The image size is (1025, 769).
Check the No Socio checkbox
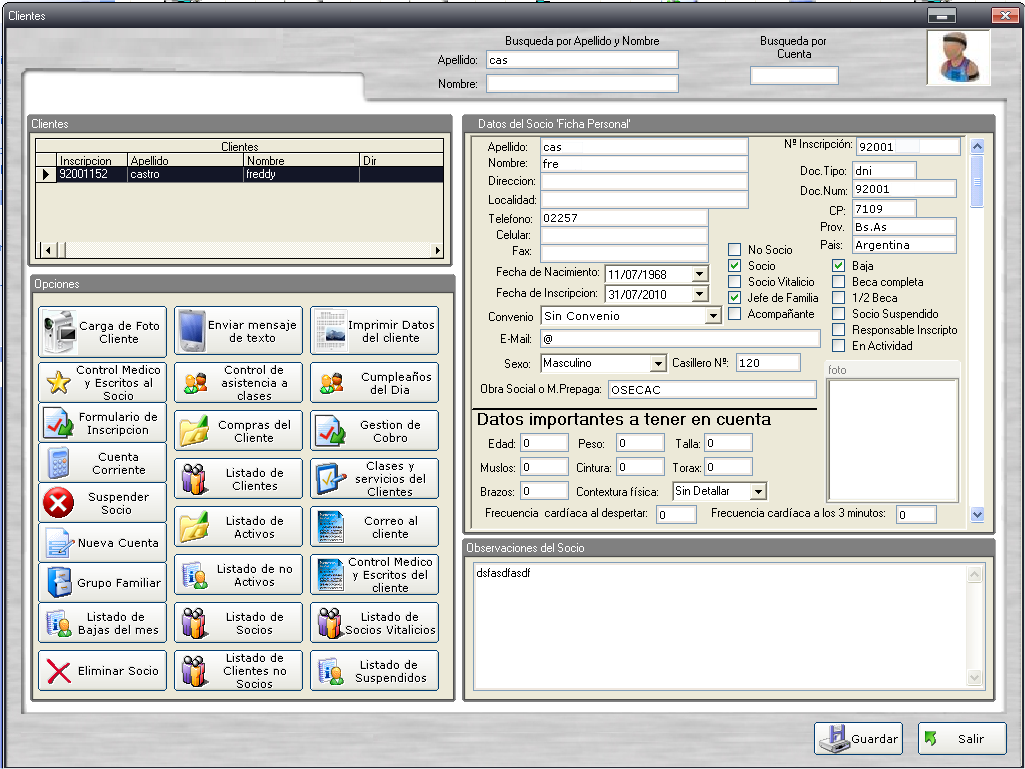click(735, 250)
